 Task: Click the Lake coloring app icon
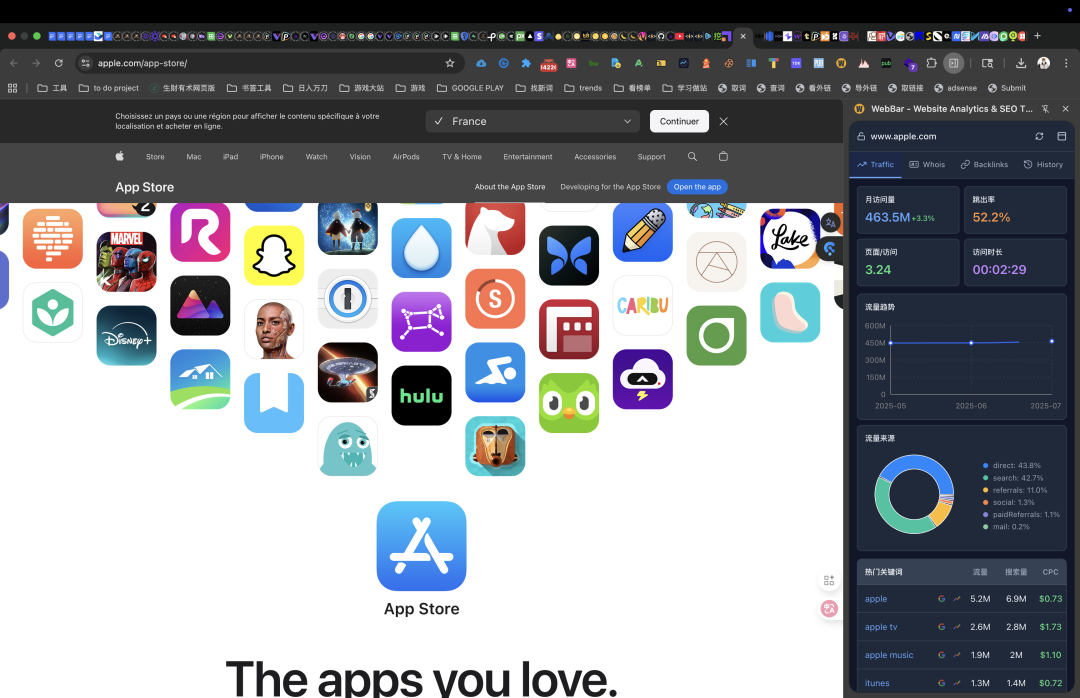pos(790,238)
